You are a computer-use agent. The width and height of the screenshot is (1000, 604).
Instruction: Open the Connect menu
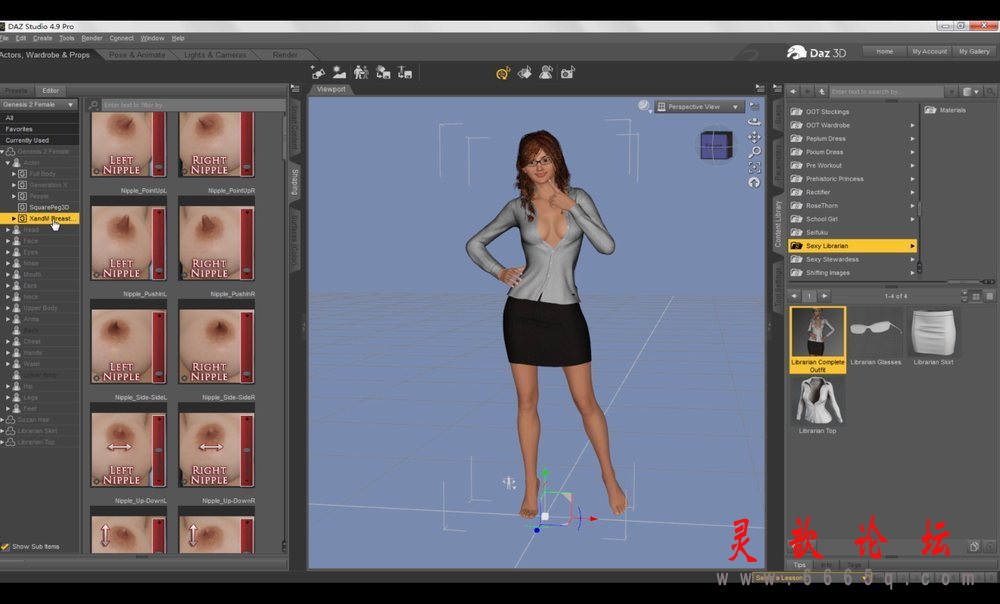point(121,38)
